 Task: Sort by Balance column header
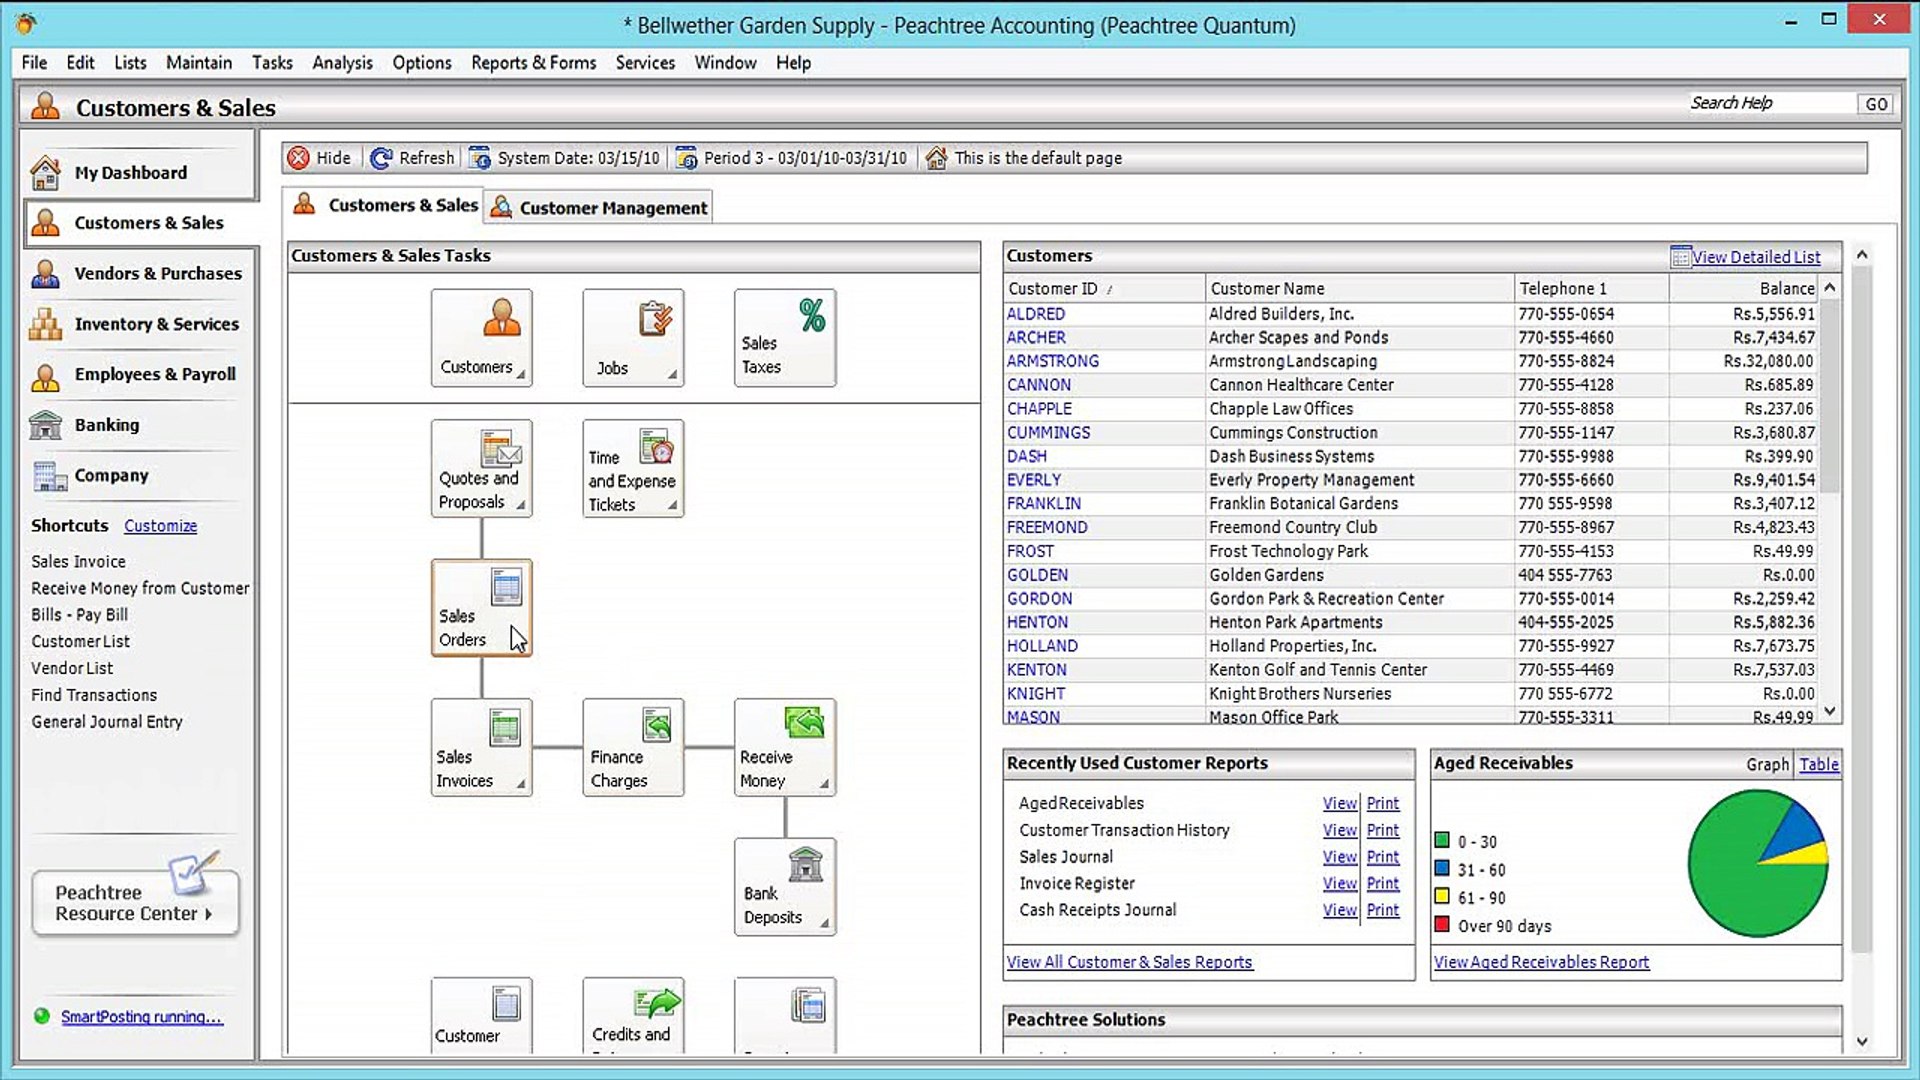1743,288
